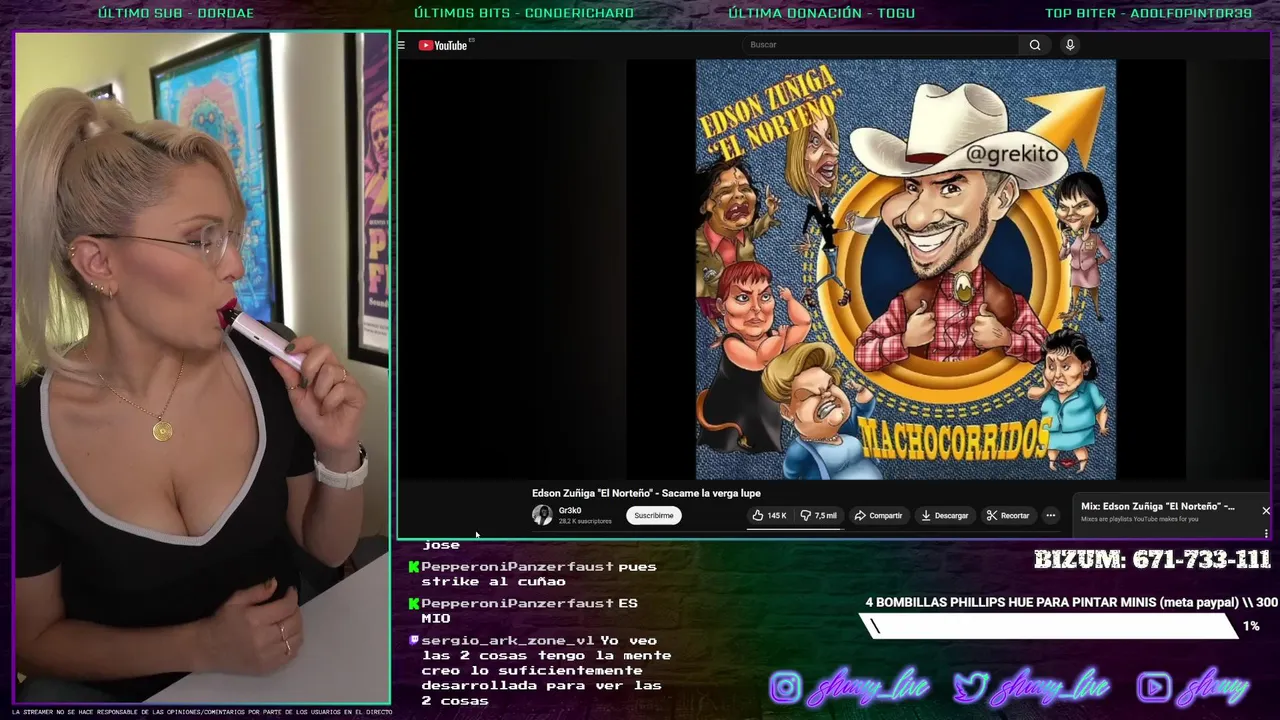1280x720 pixels.
Task: Click the Instagram icon in the overlay
Action: coord(785,688)
